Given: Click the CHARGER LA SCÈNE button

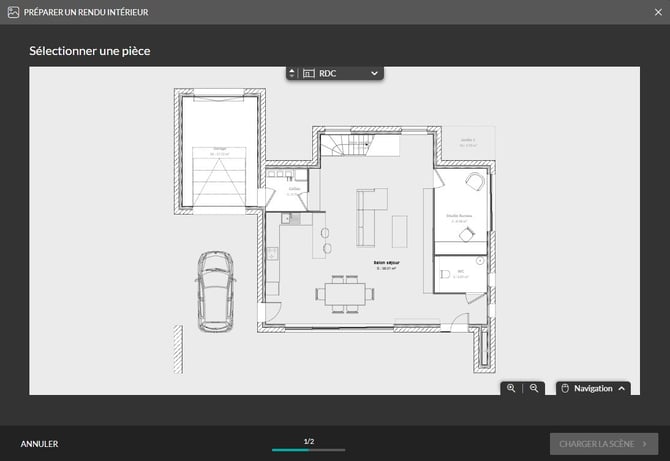Looking at the screenshot, I should click(603, 443).
